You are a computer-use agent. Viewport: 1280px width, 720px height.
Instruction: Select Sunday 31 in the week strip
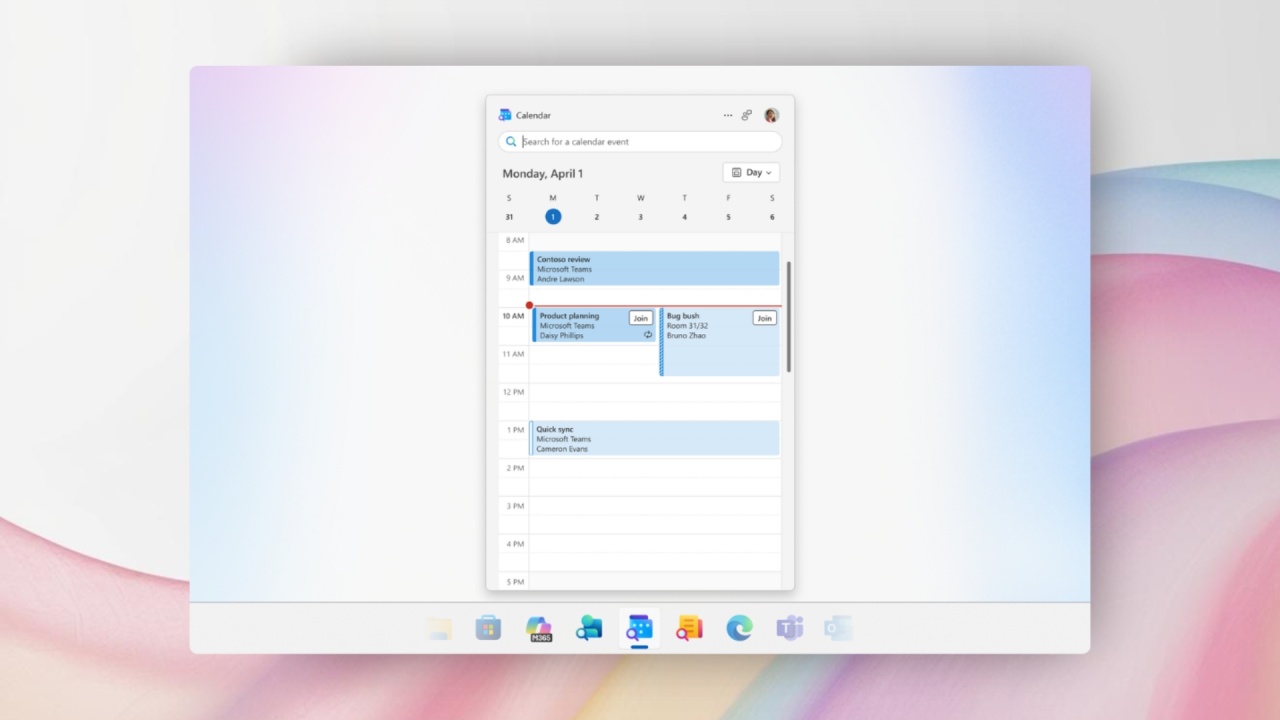pyautogui.click(x=509, y=217)
